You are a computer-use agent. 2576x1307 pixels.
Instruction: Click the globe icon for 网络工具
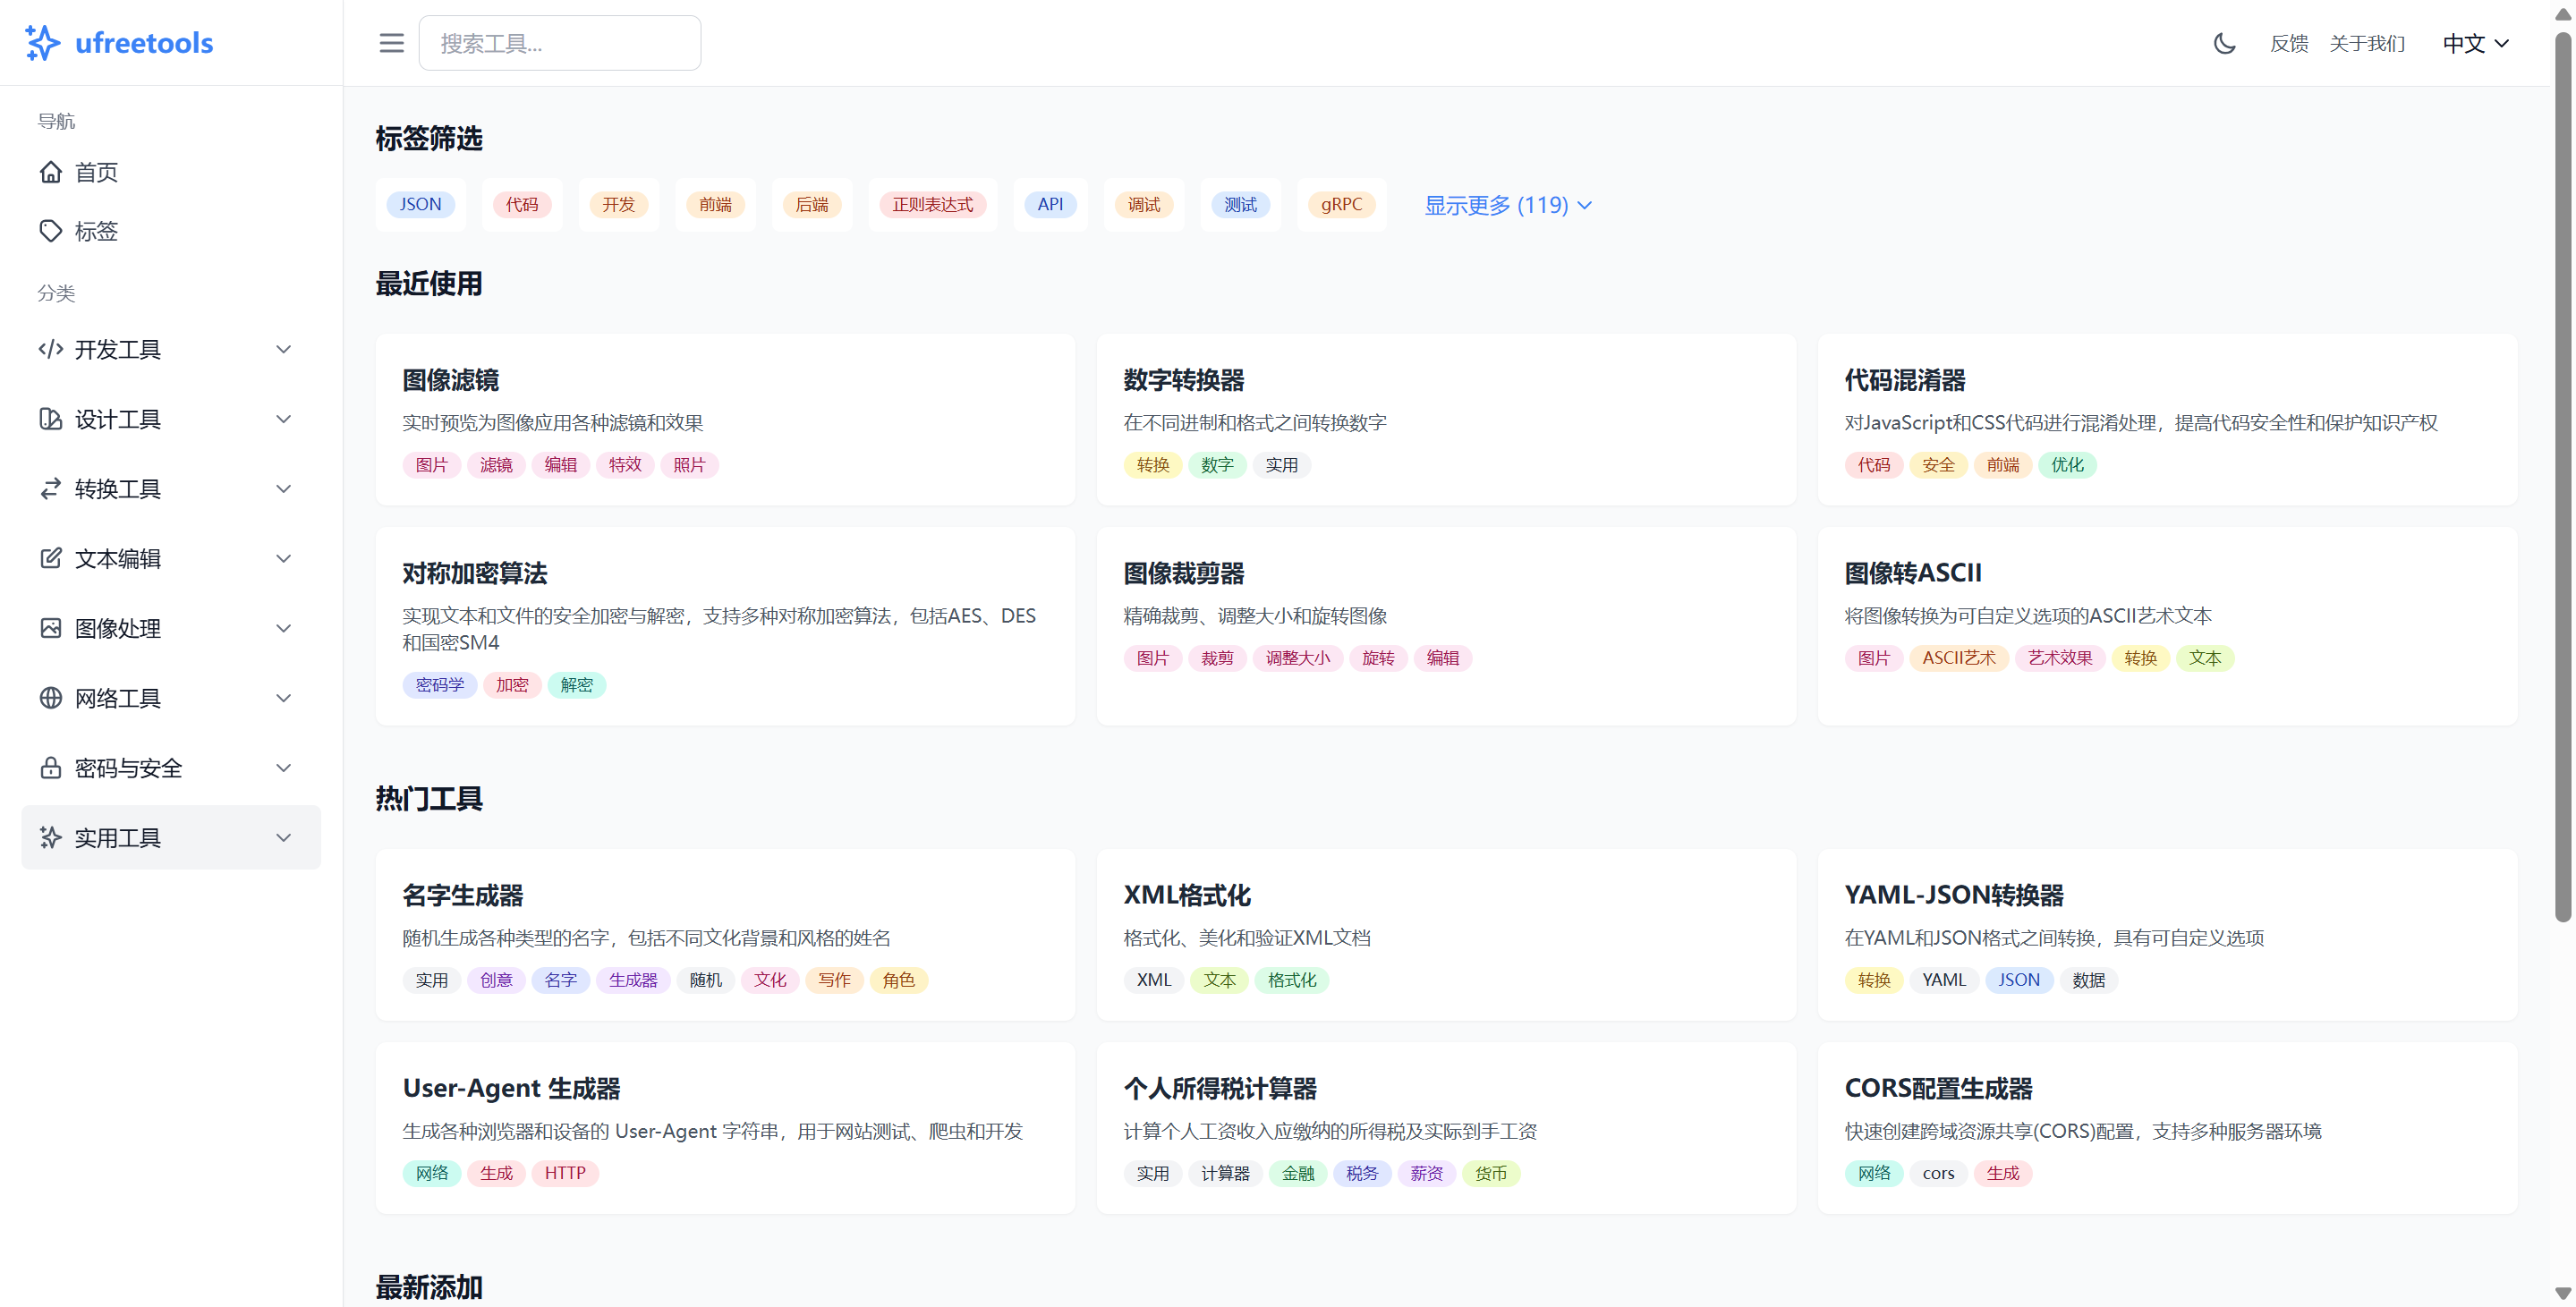[51, 698]
